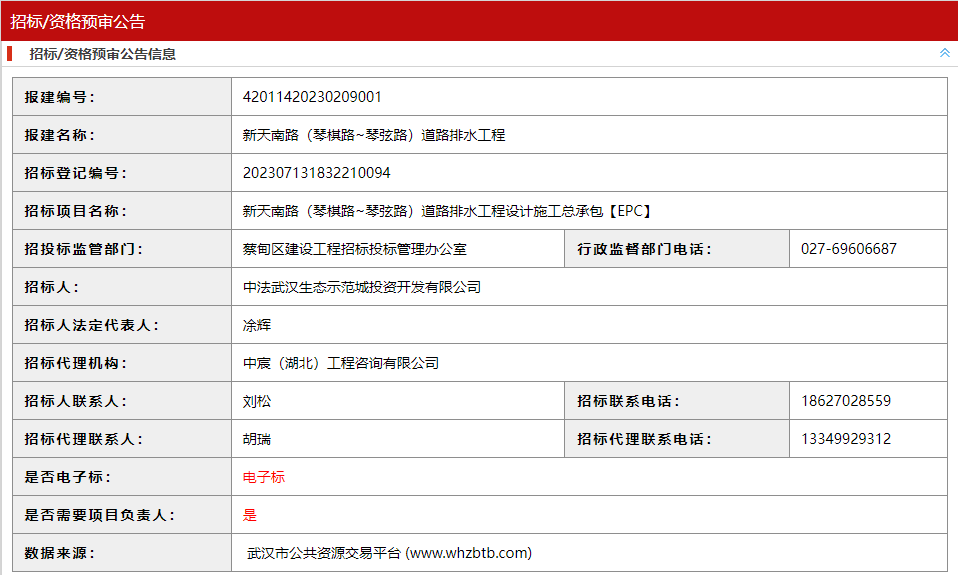Screen dimensions: 958x575
Task: Select agent contact name 胡瑞
Action: click(x=257, y=439)
